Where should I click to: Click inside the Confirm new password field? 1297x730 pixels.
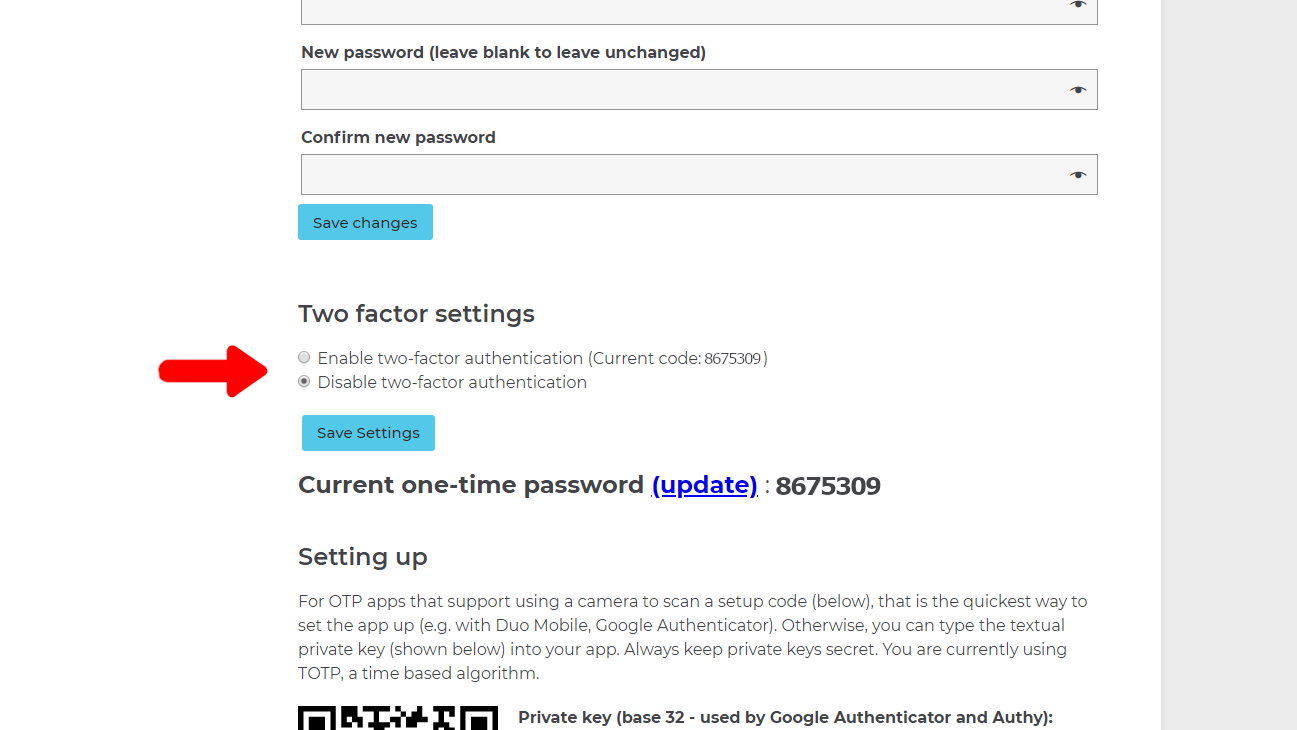[x=650, y=174]
